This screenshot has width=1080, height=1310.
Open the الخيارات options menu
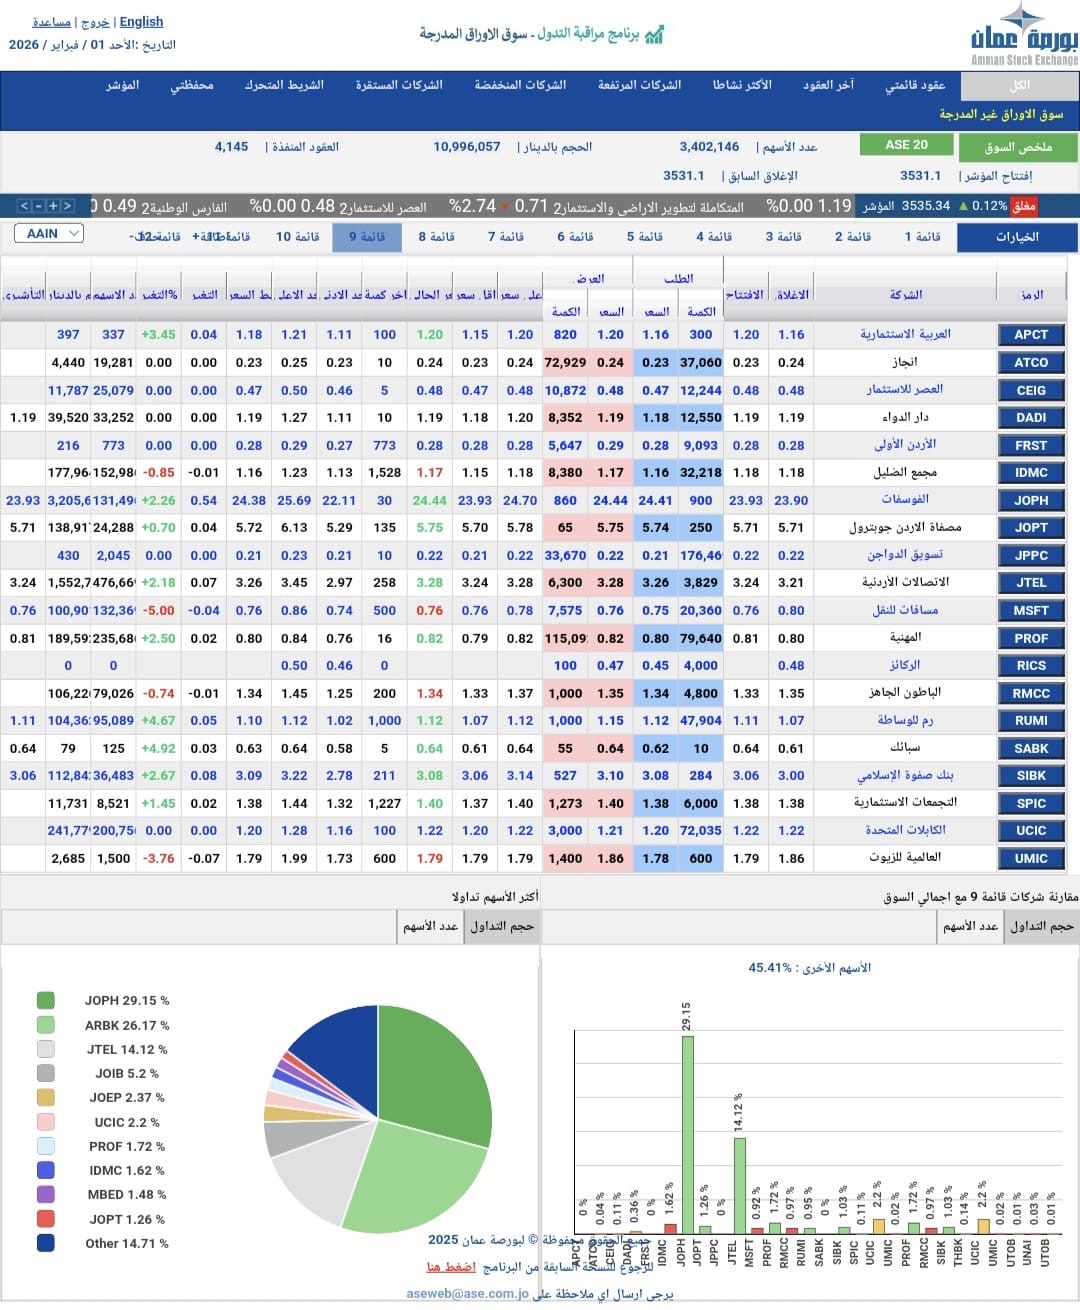coord(1017,238)
